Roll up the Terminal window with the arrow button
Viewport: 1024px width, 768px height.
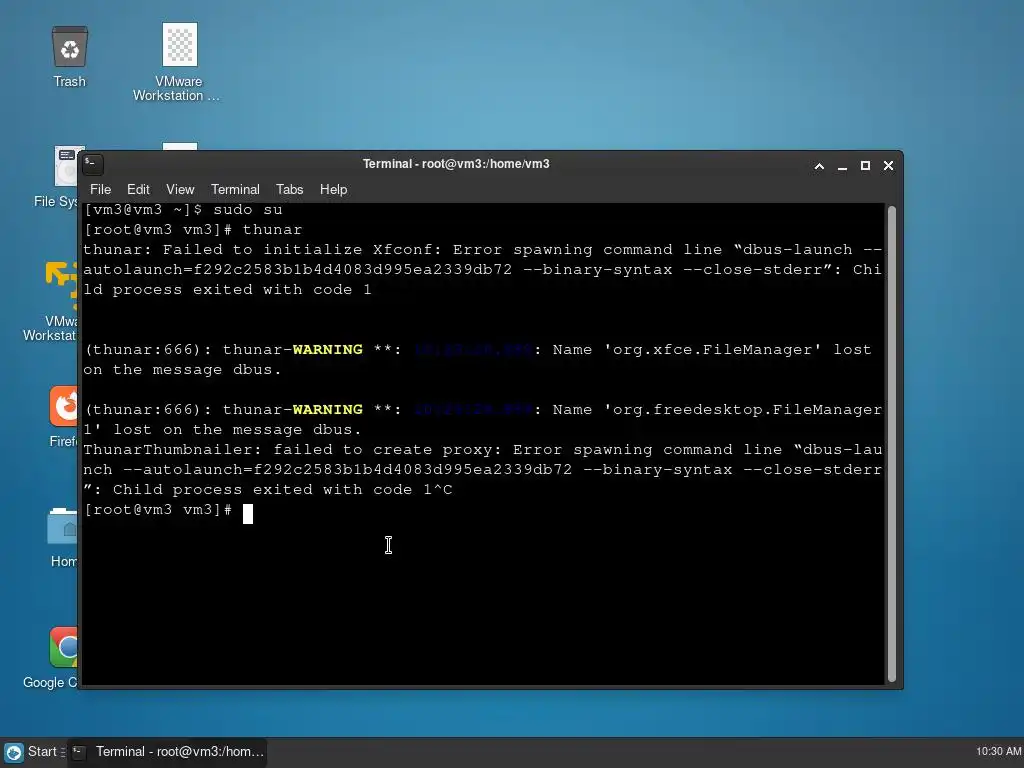pos(819,166)
